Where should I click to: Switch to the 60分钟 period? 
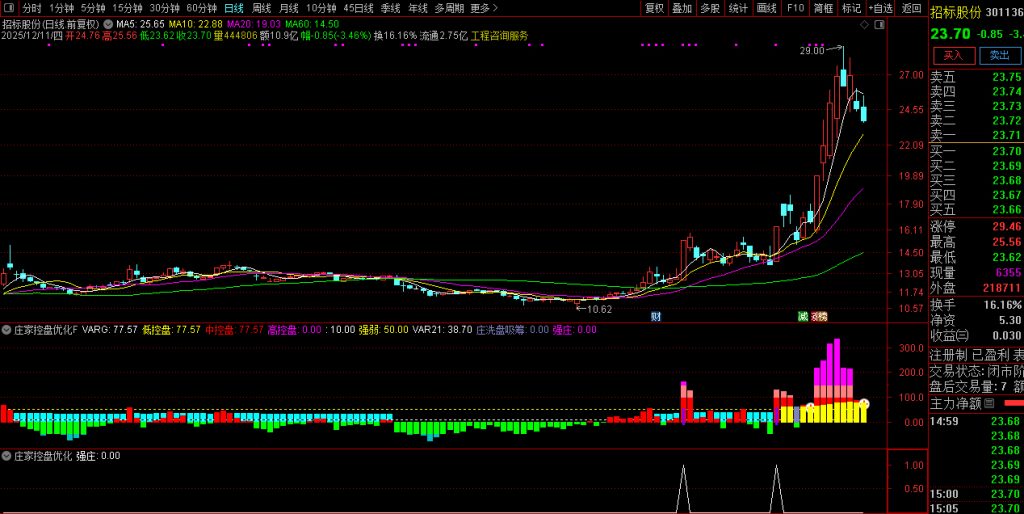pyautogui.click(x=201, y=8)
